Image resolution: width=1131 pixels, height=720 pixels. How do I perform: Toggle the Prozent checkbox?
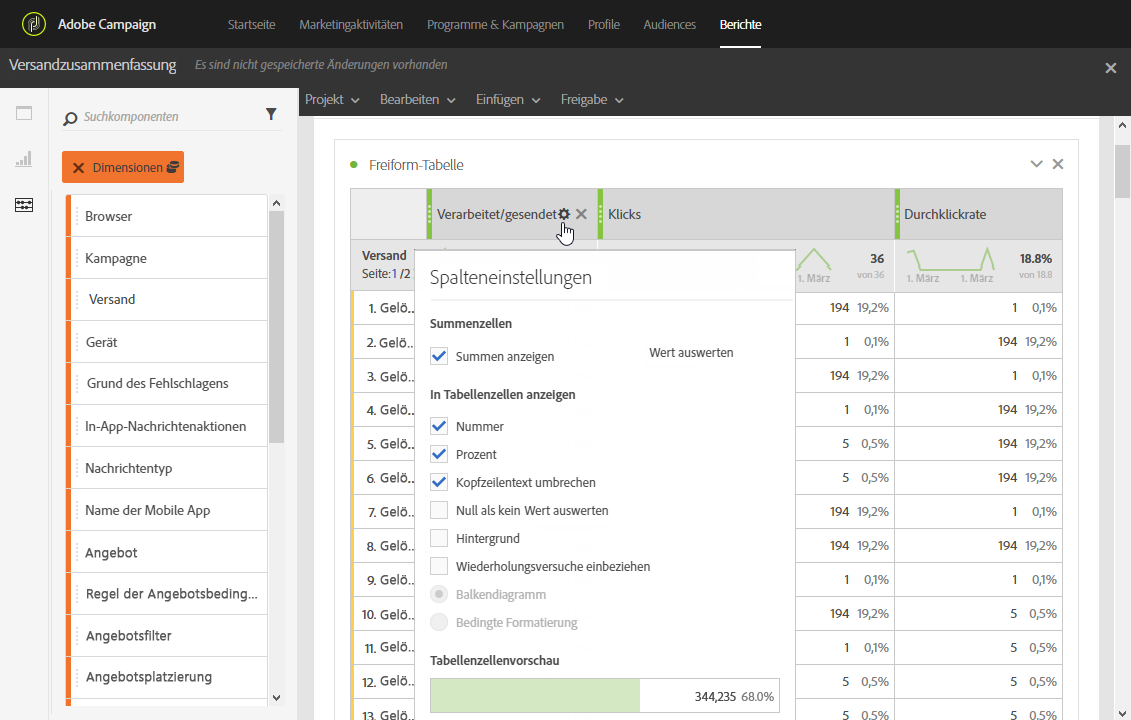point(439,454)
